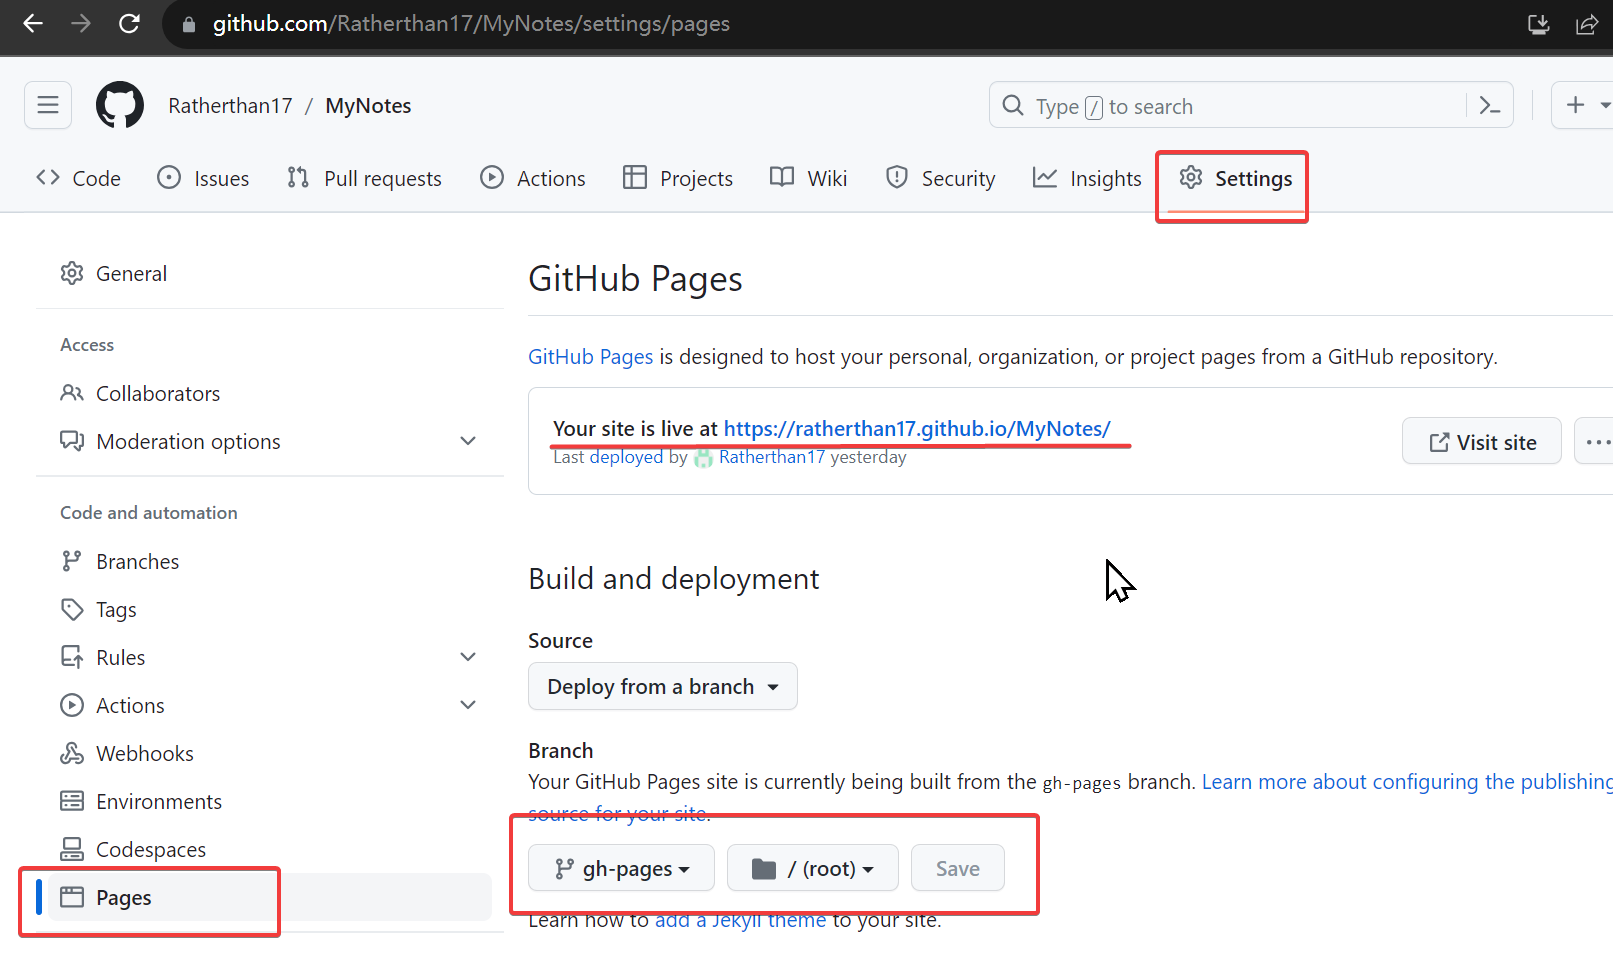Open the three-dot more options button
Image resolution: width=1613 pixels, height=961 pixels.
[x=1596, y=441]
